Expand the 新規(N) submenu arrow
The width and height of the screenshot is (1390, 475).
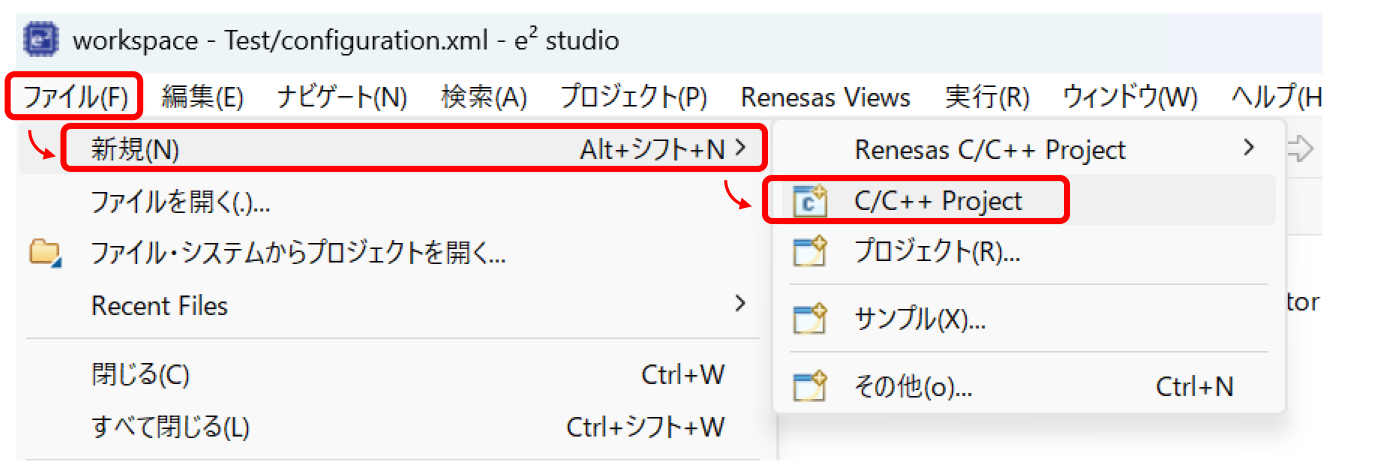(x=740, y=149)
